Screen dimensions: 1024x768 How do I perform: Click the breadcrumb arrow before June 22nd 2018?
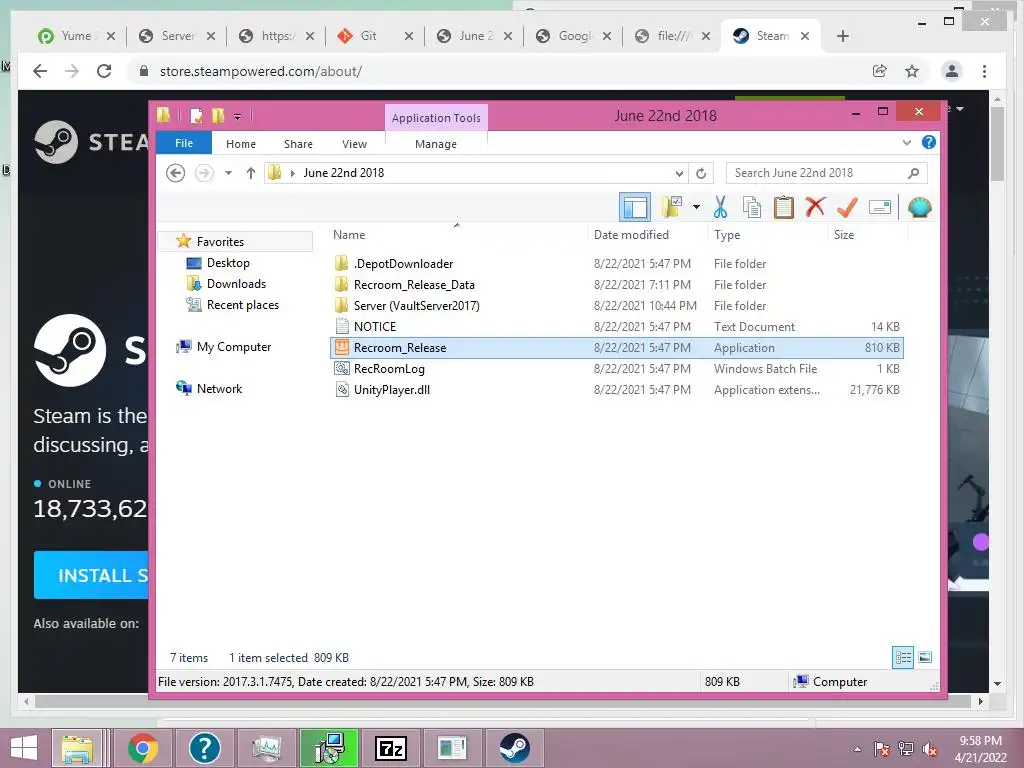click(x=293, y=173)
